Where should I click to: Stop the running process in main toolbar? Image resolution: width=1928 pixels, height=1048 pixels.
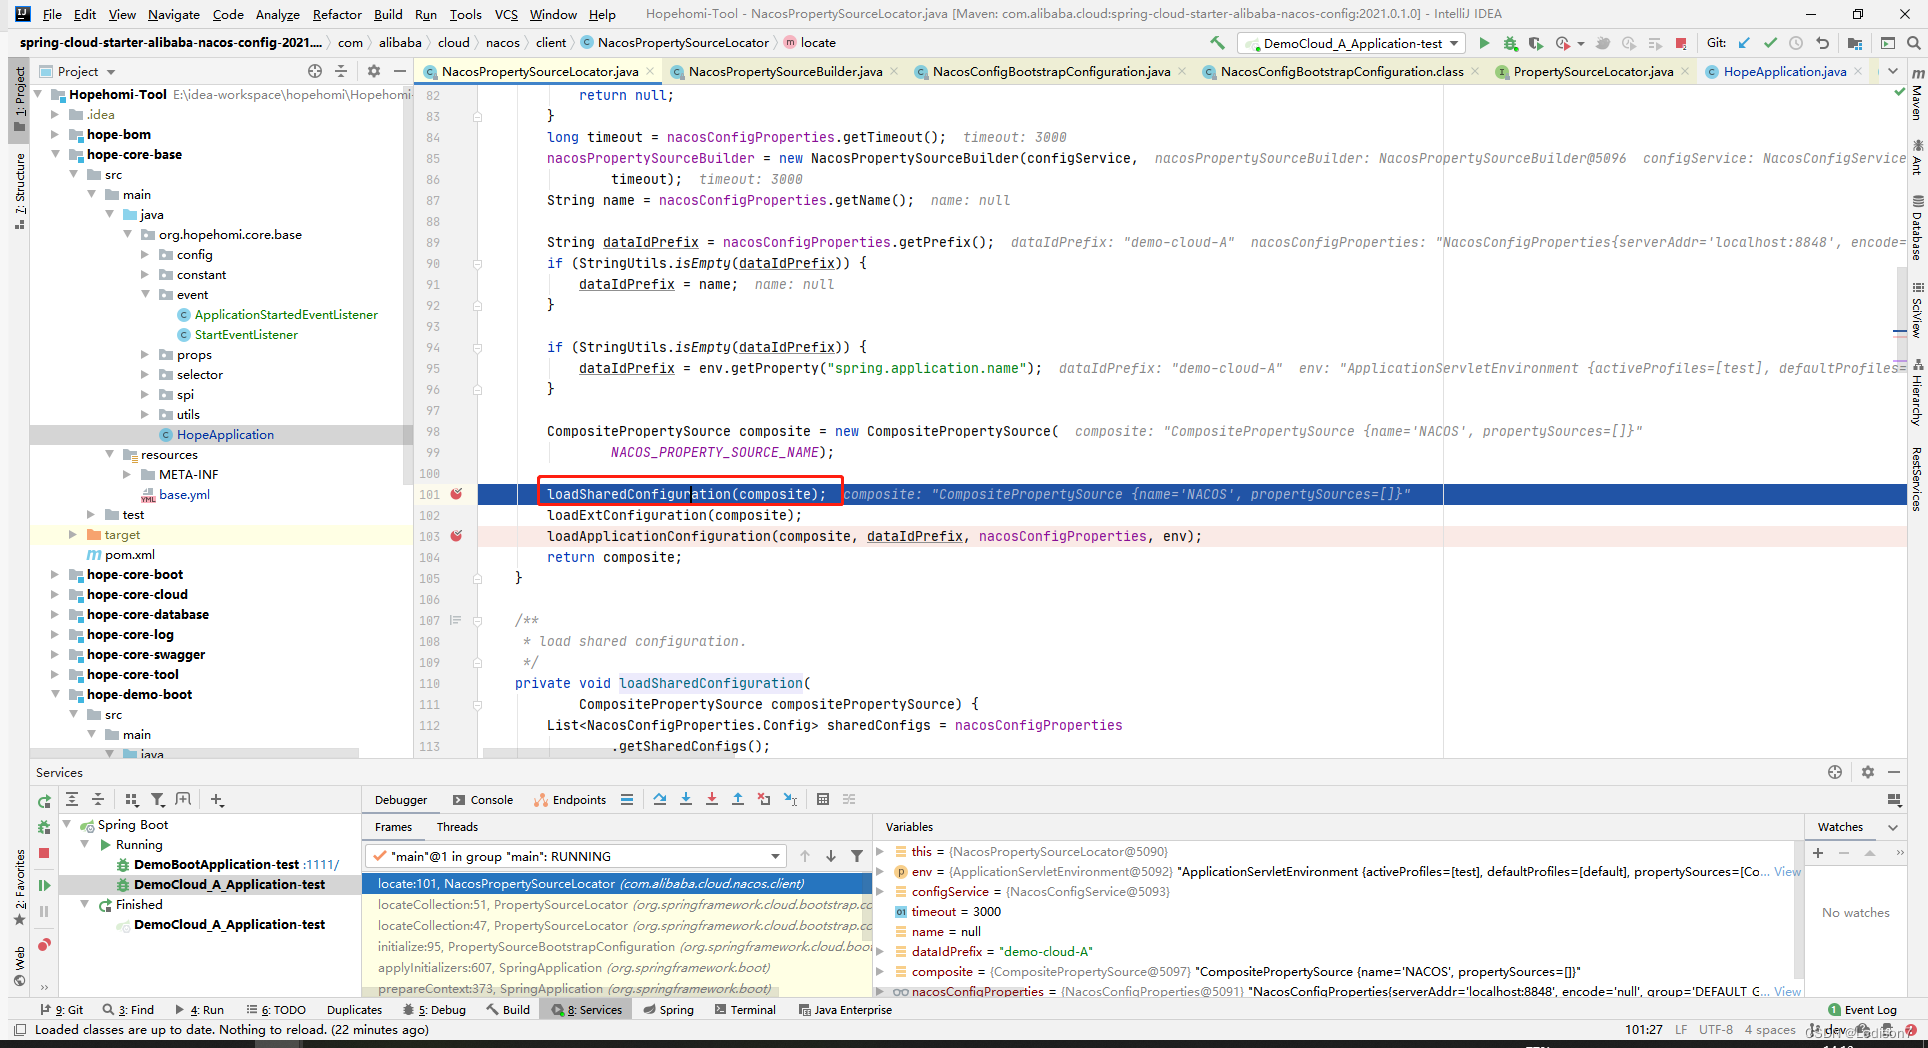1681,43
